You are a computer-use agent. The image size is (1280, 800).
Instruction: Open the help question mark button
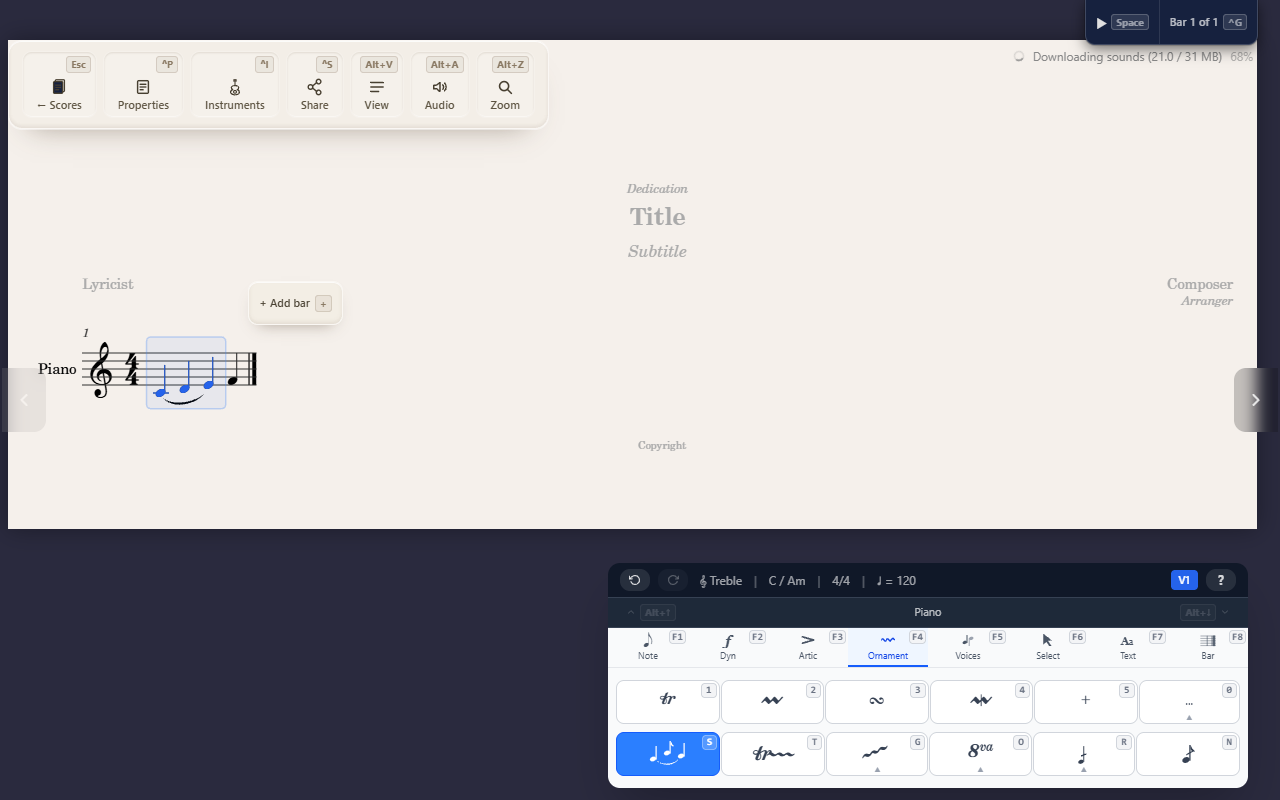(1221, 580)
